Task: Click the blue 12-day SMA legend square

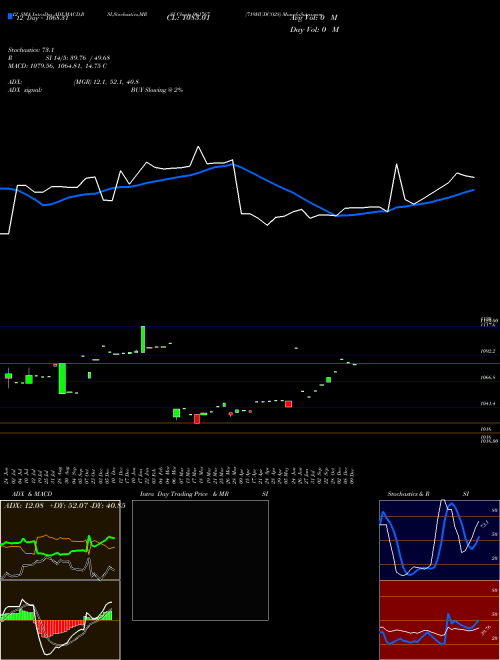Action: (x=10, y=16)
